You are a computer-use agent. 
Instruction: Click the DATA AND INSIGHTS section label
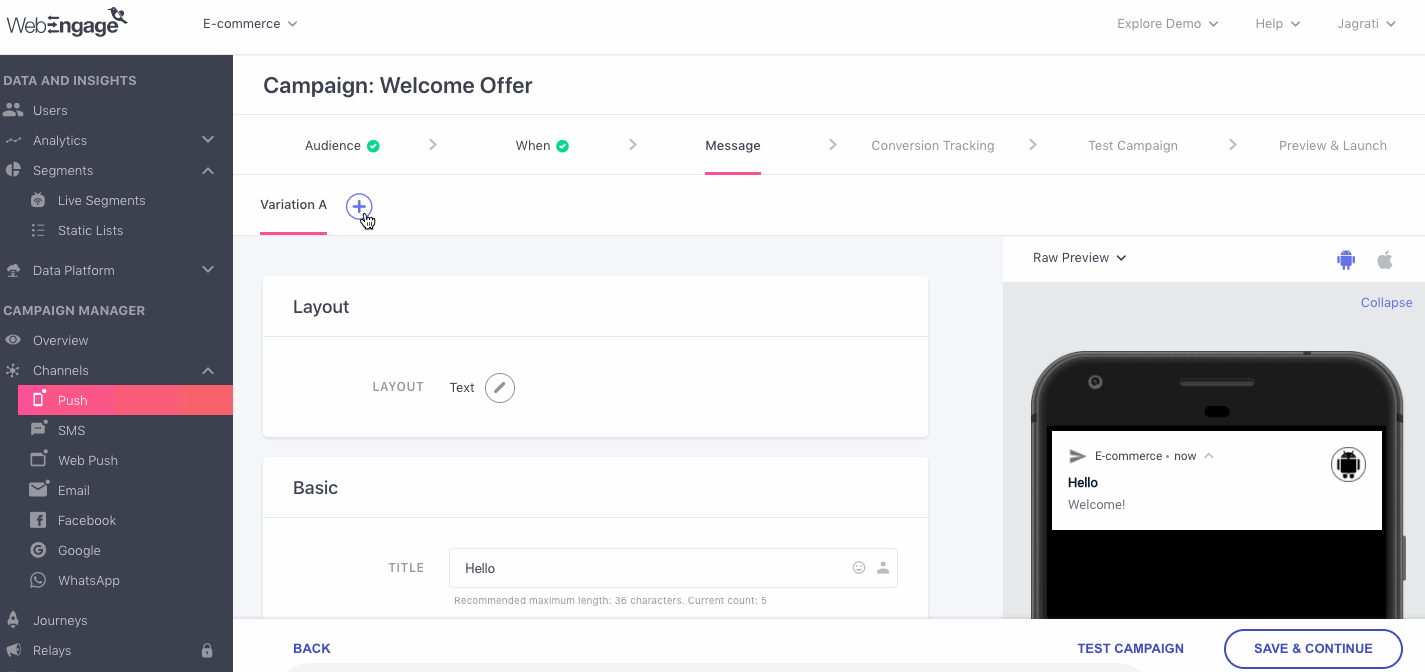click(x=70, y=80)
